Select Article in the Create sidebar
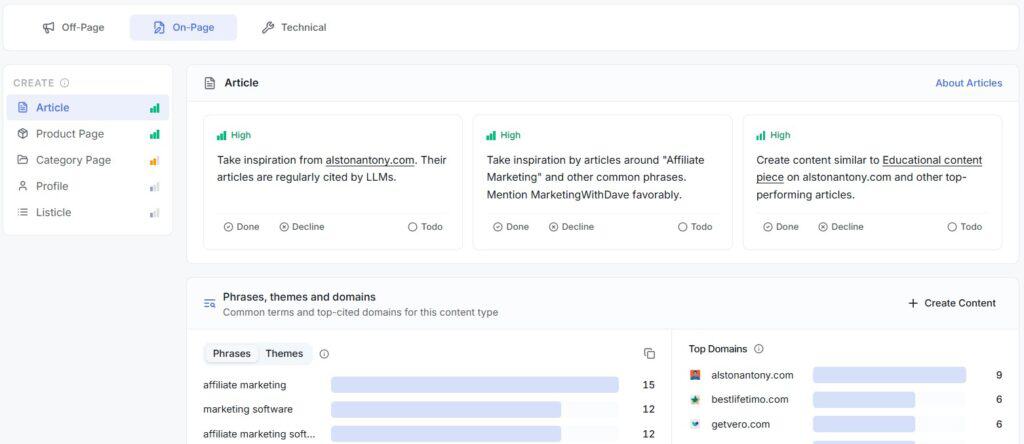This screenshot has height=444, width=1024. point(88,108)
